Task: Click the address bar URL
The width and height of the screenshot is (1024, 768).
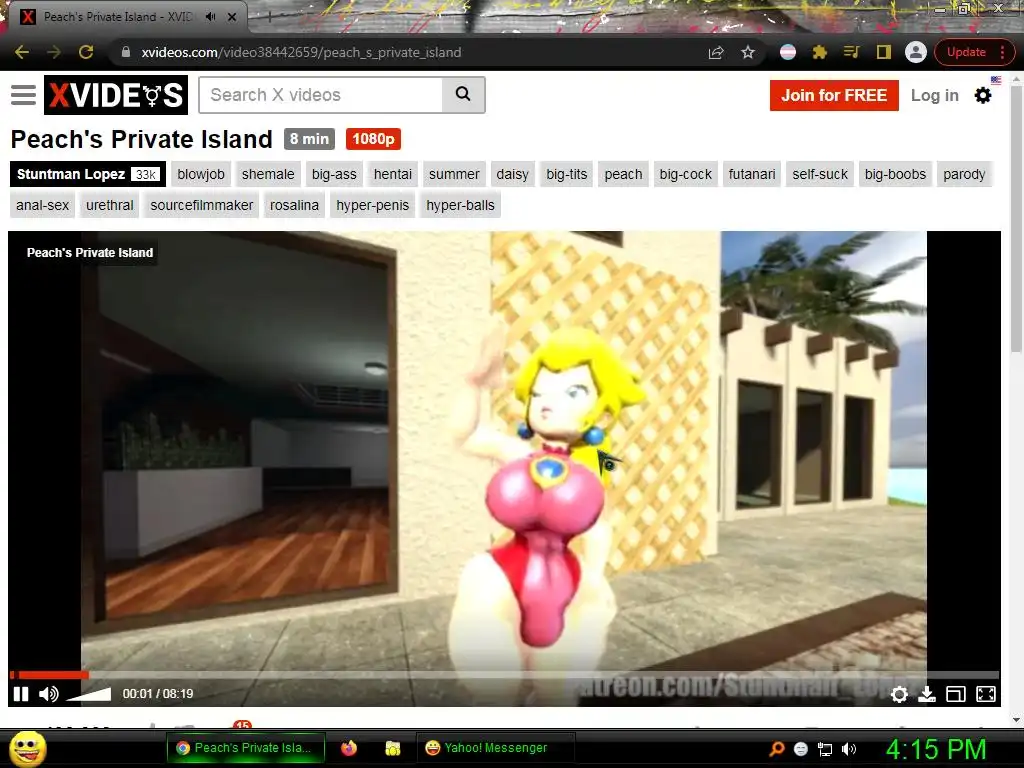Action: 301,52
